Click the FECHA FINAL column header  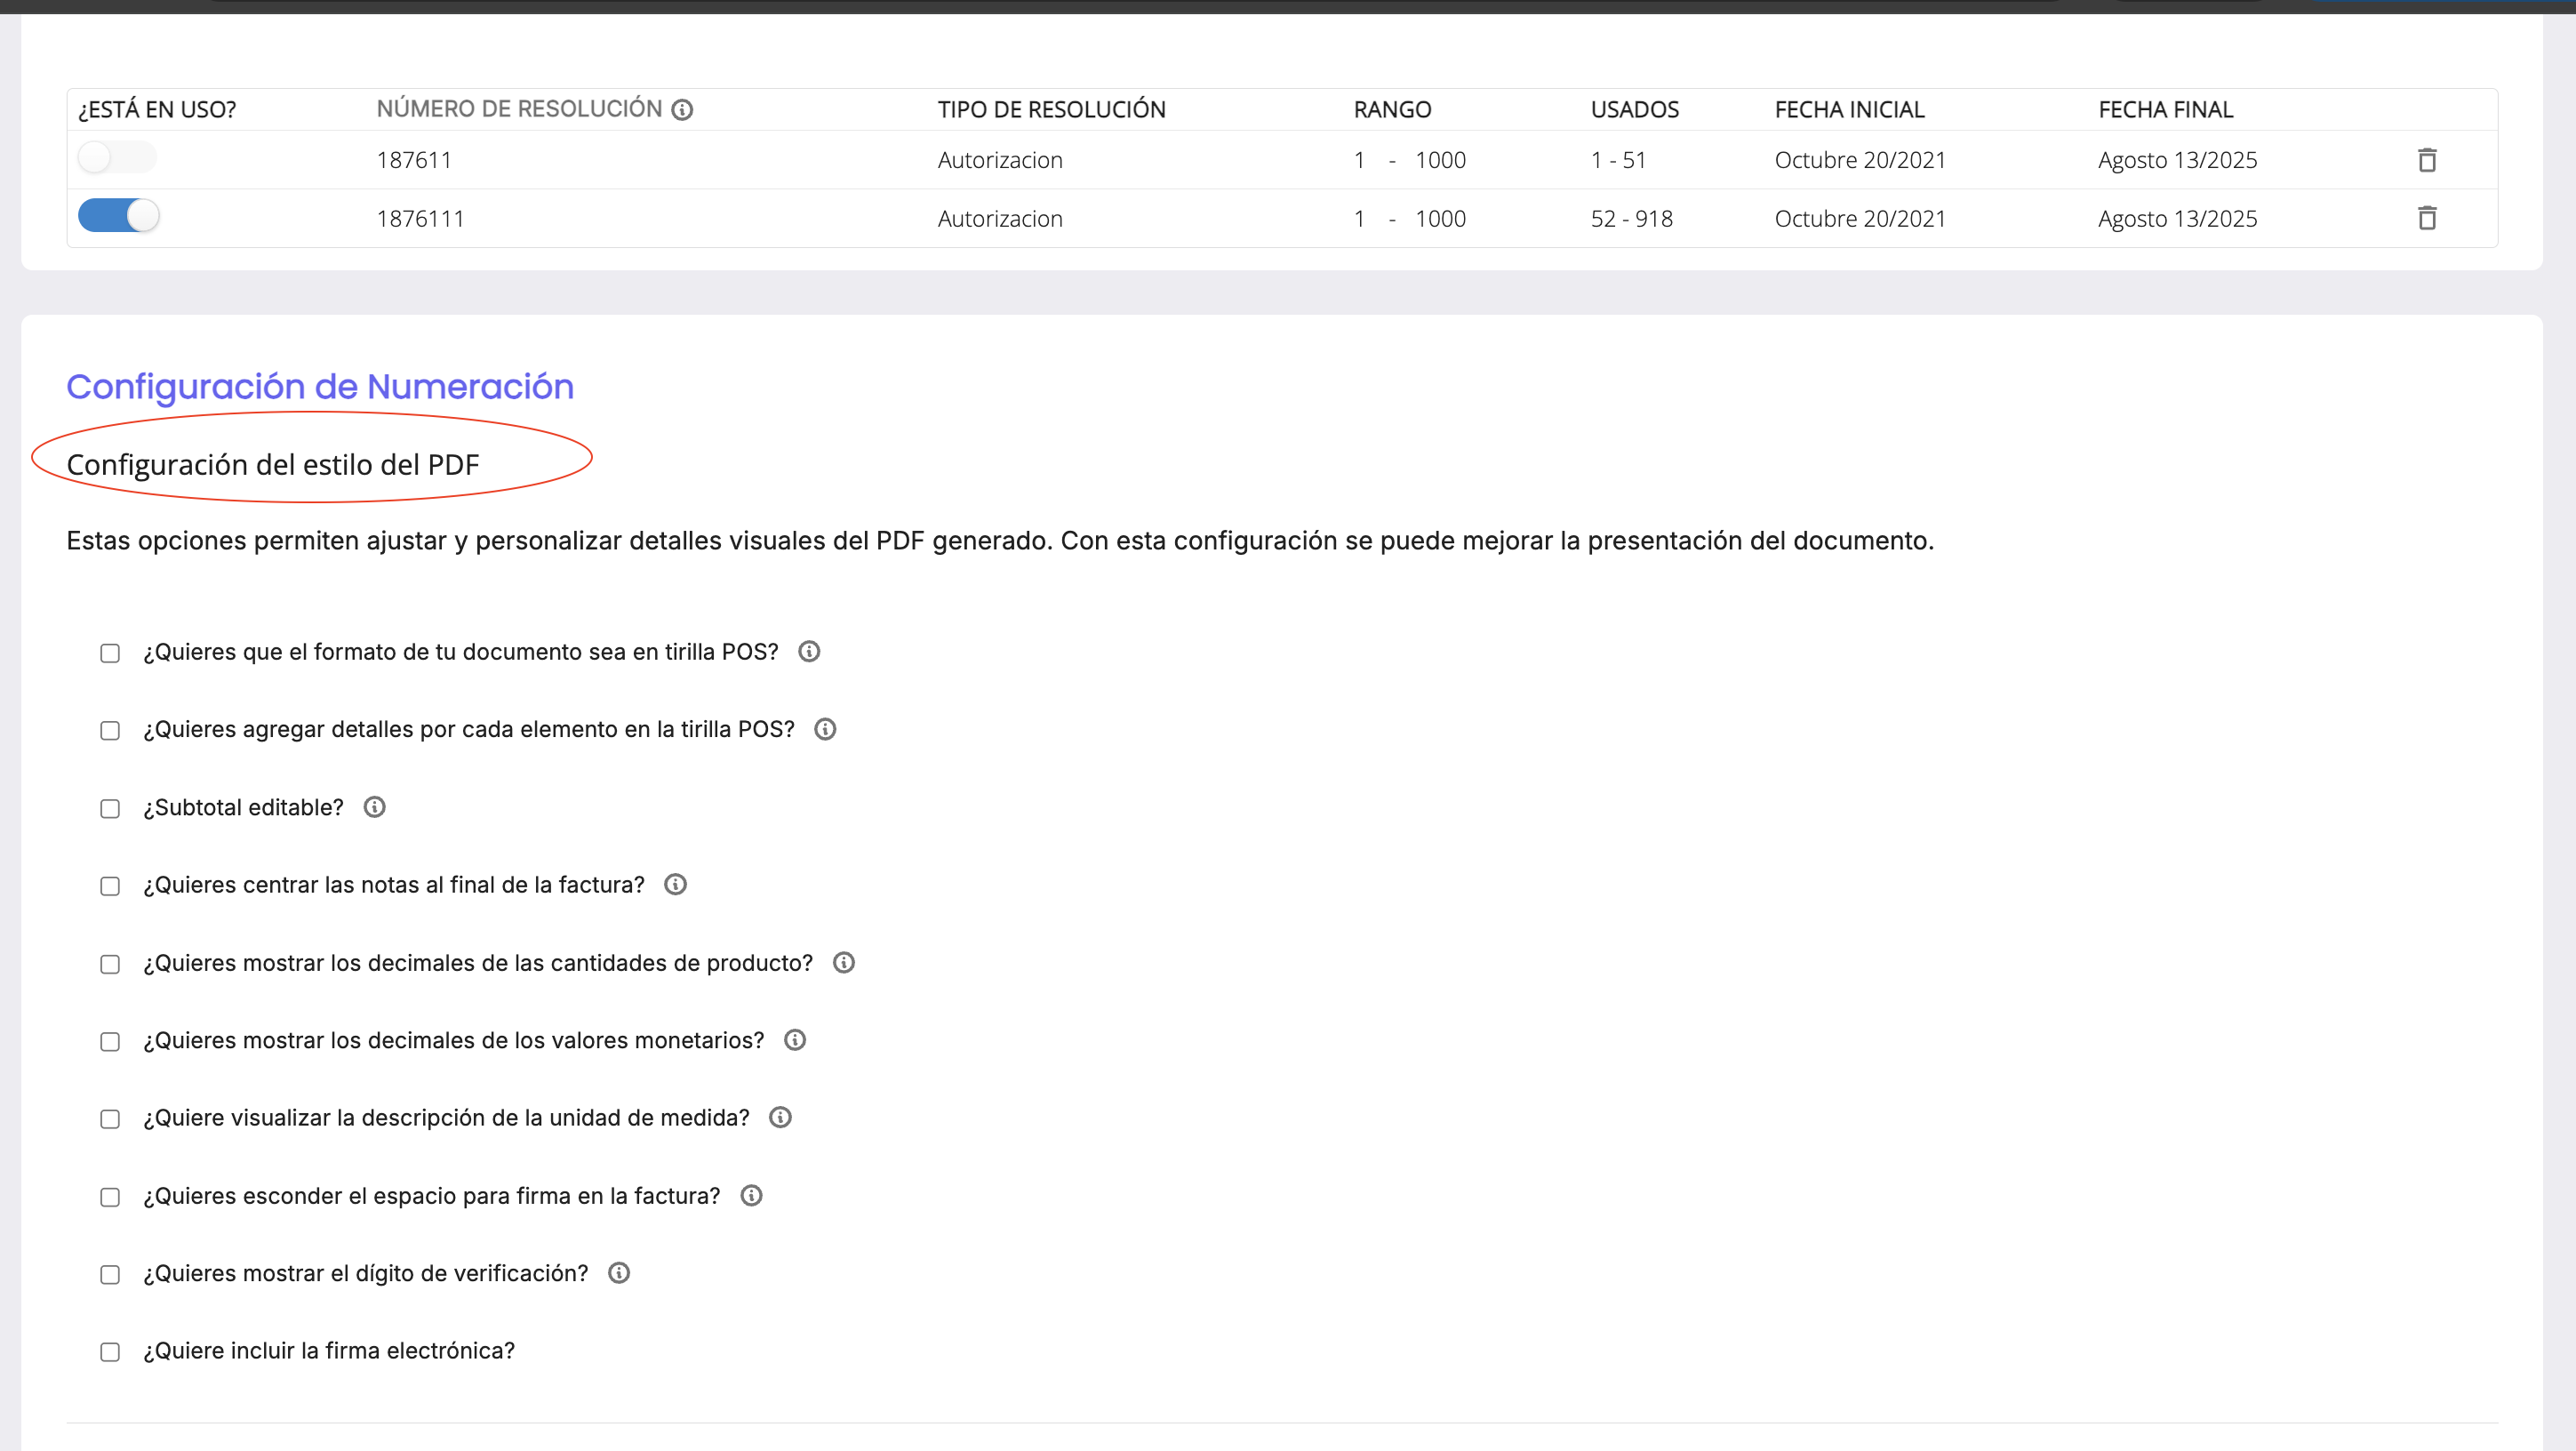(x=2165, y=110)
